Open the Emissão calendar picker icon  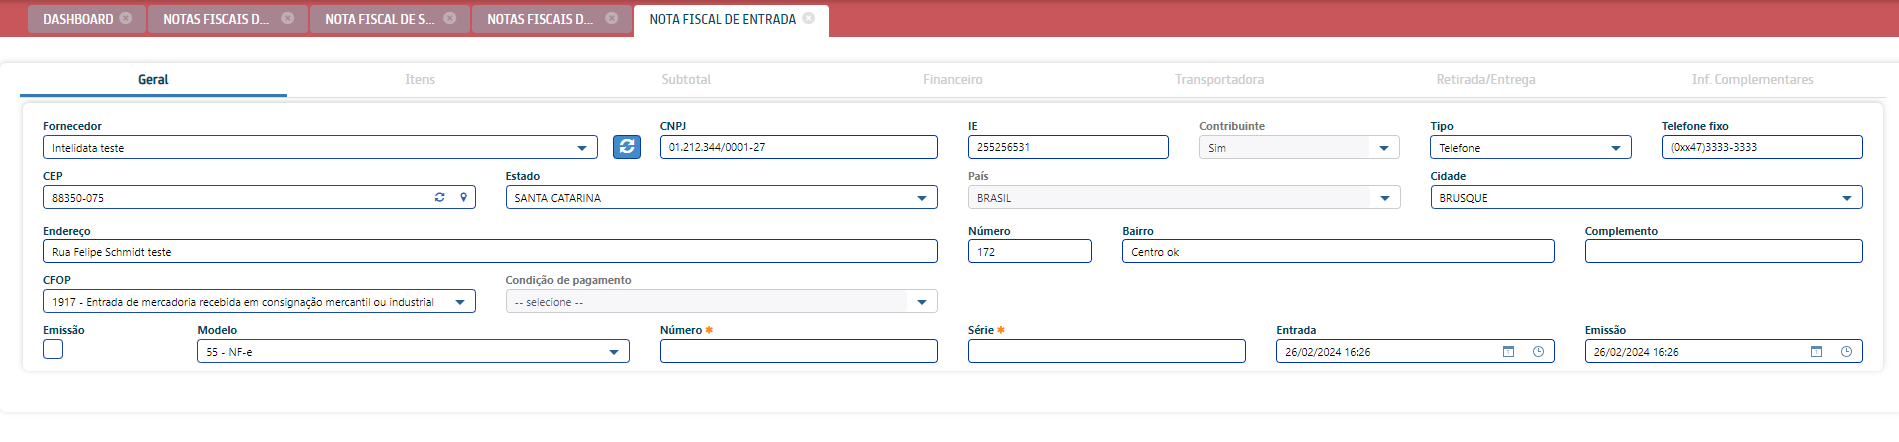click(1817, 352)
